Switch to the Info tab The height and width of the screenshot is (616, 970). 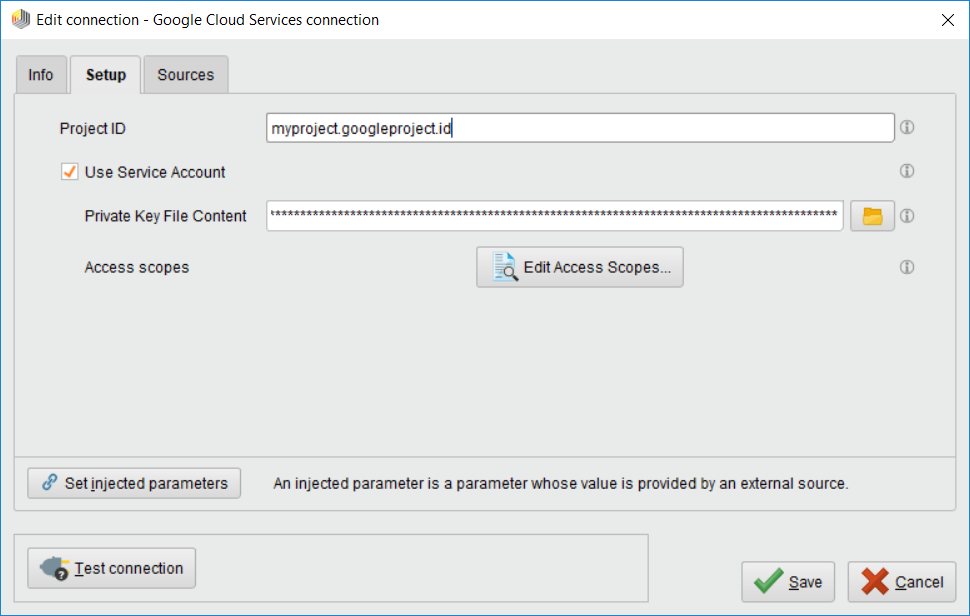pos(41,74)
